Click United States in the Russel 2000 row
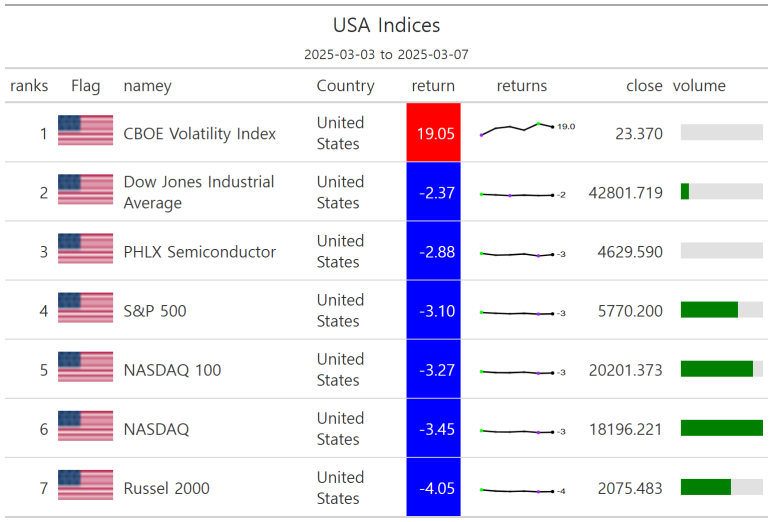 [340, 488]
